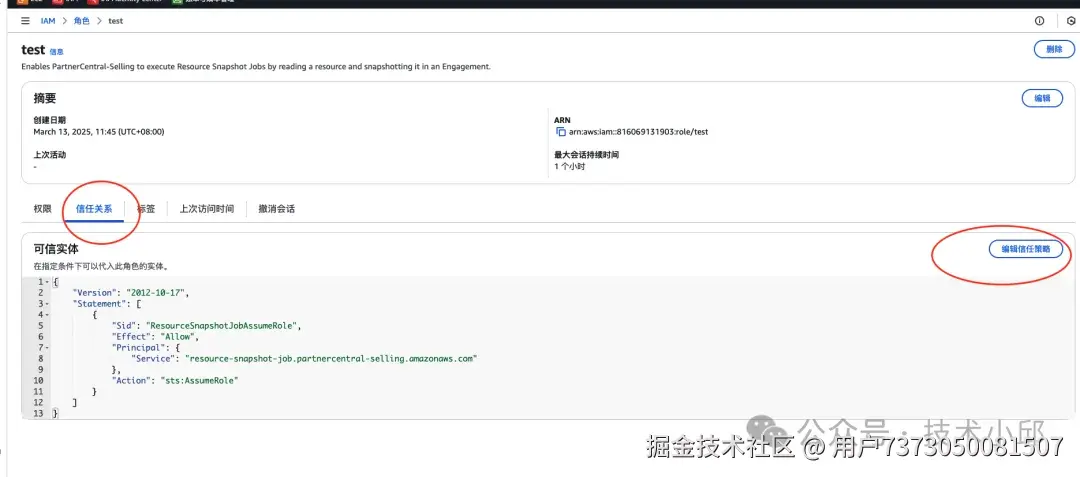Go to the IAM breadcrumb
This screenshot has height=477, width=1080.
(x=48, y=21)
